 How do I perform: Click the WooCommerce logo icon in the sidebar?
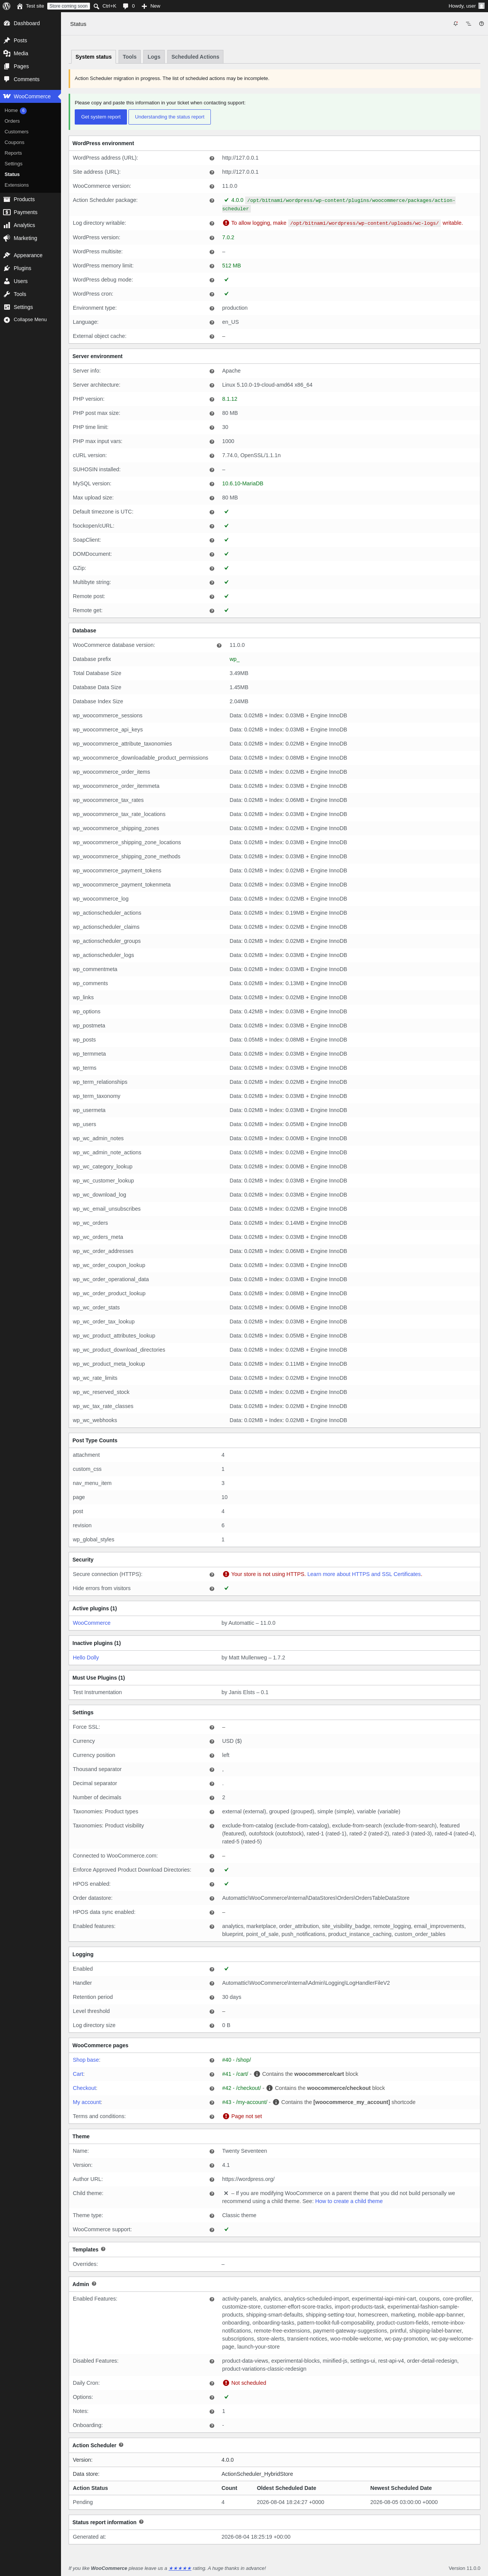7,96
